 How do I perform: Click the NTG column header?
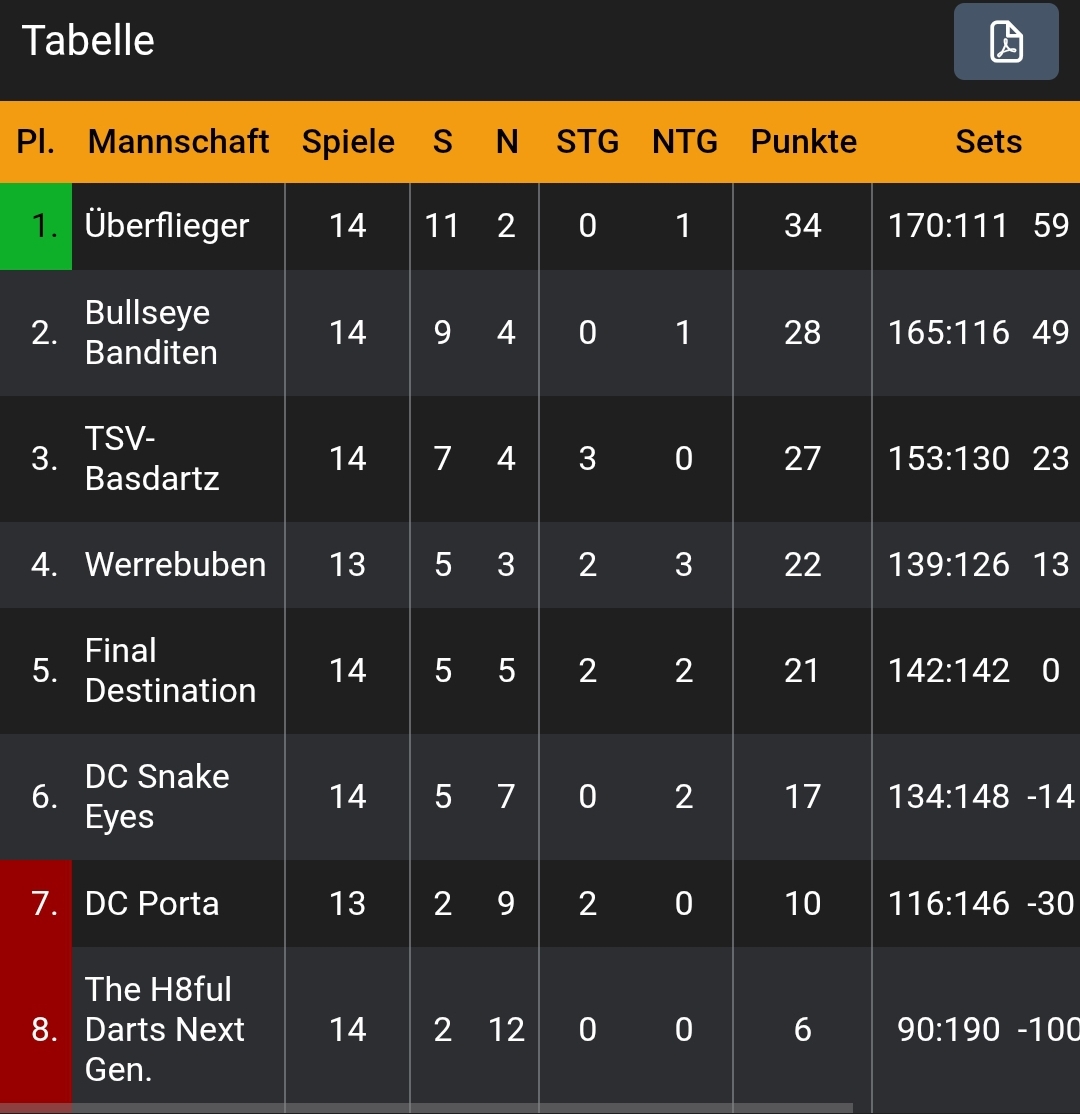point(684,142)
